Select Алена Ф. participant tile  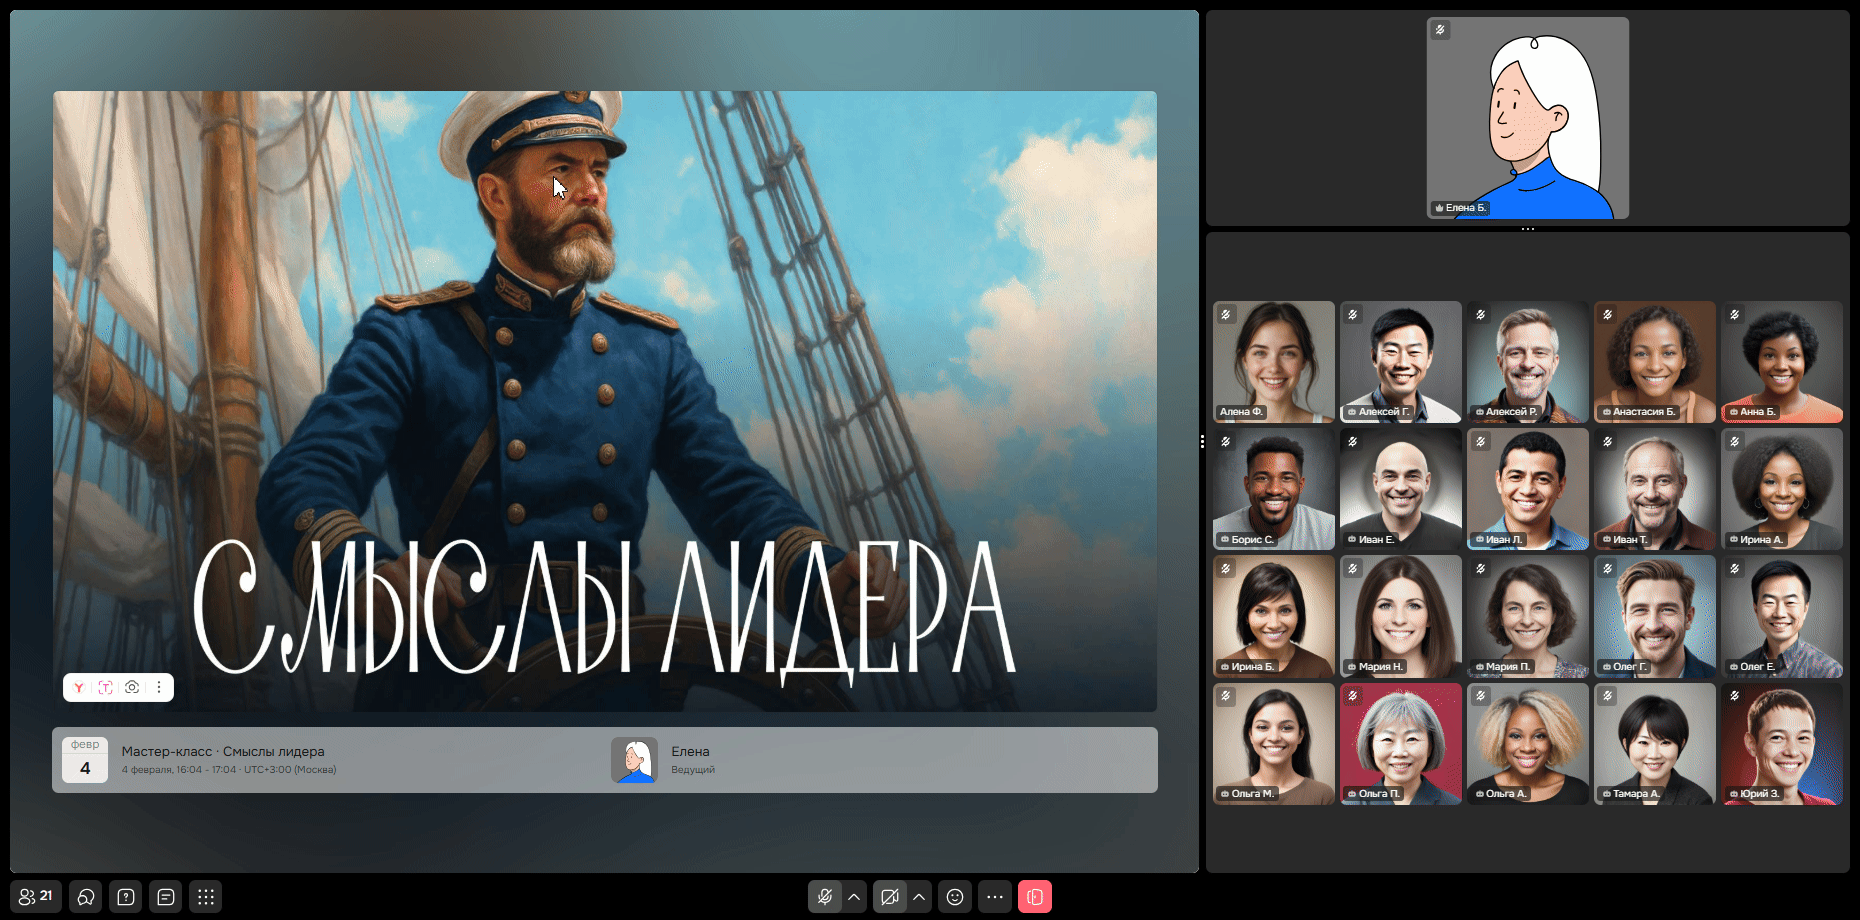[x=1274, y=362]
